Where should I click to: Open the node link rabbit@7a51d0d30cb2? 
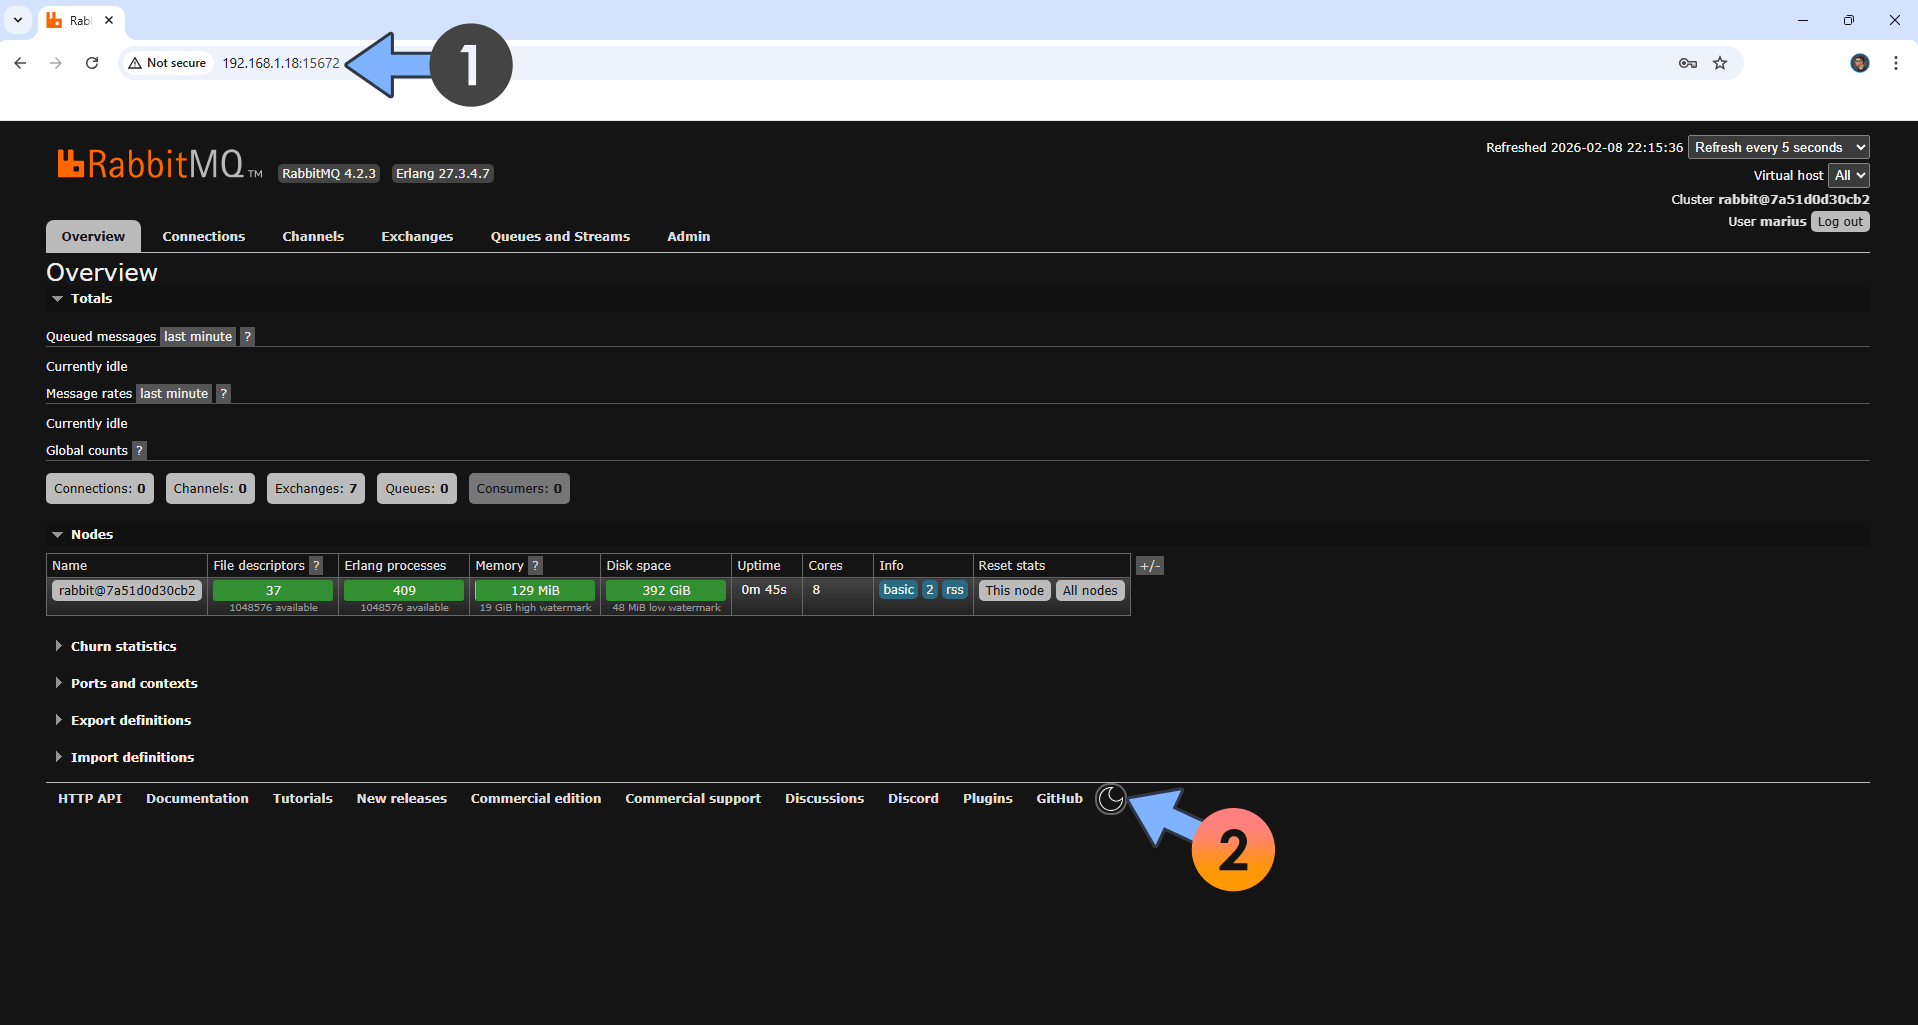(x=127, y=591)
